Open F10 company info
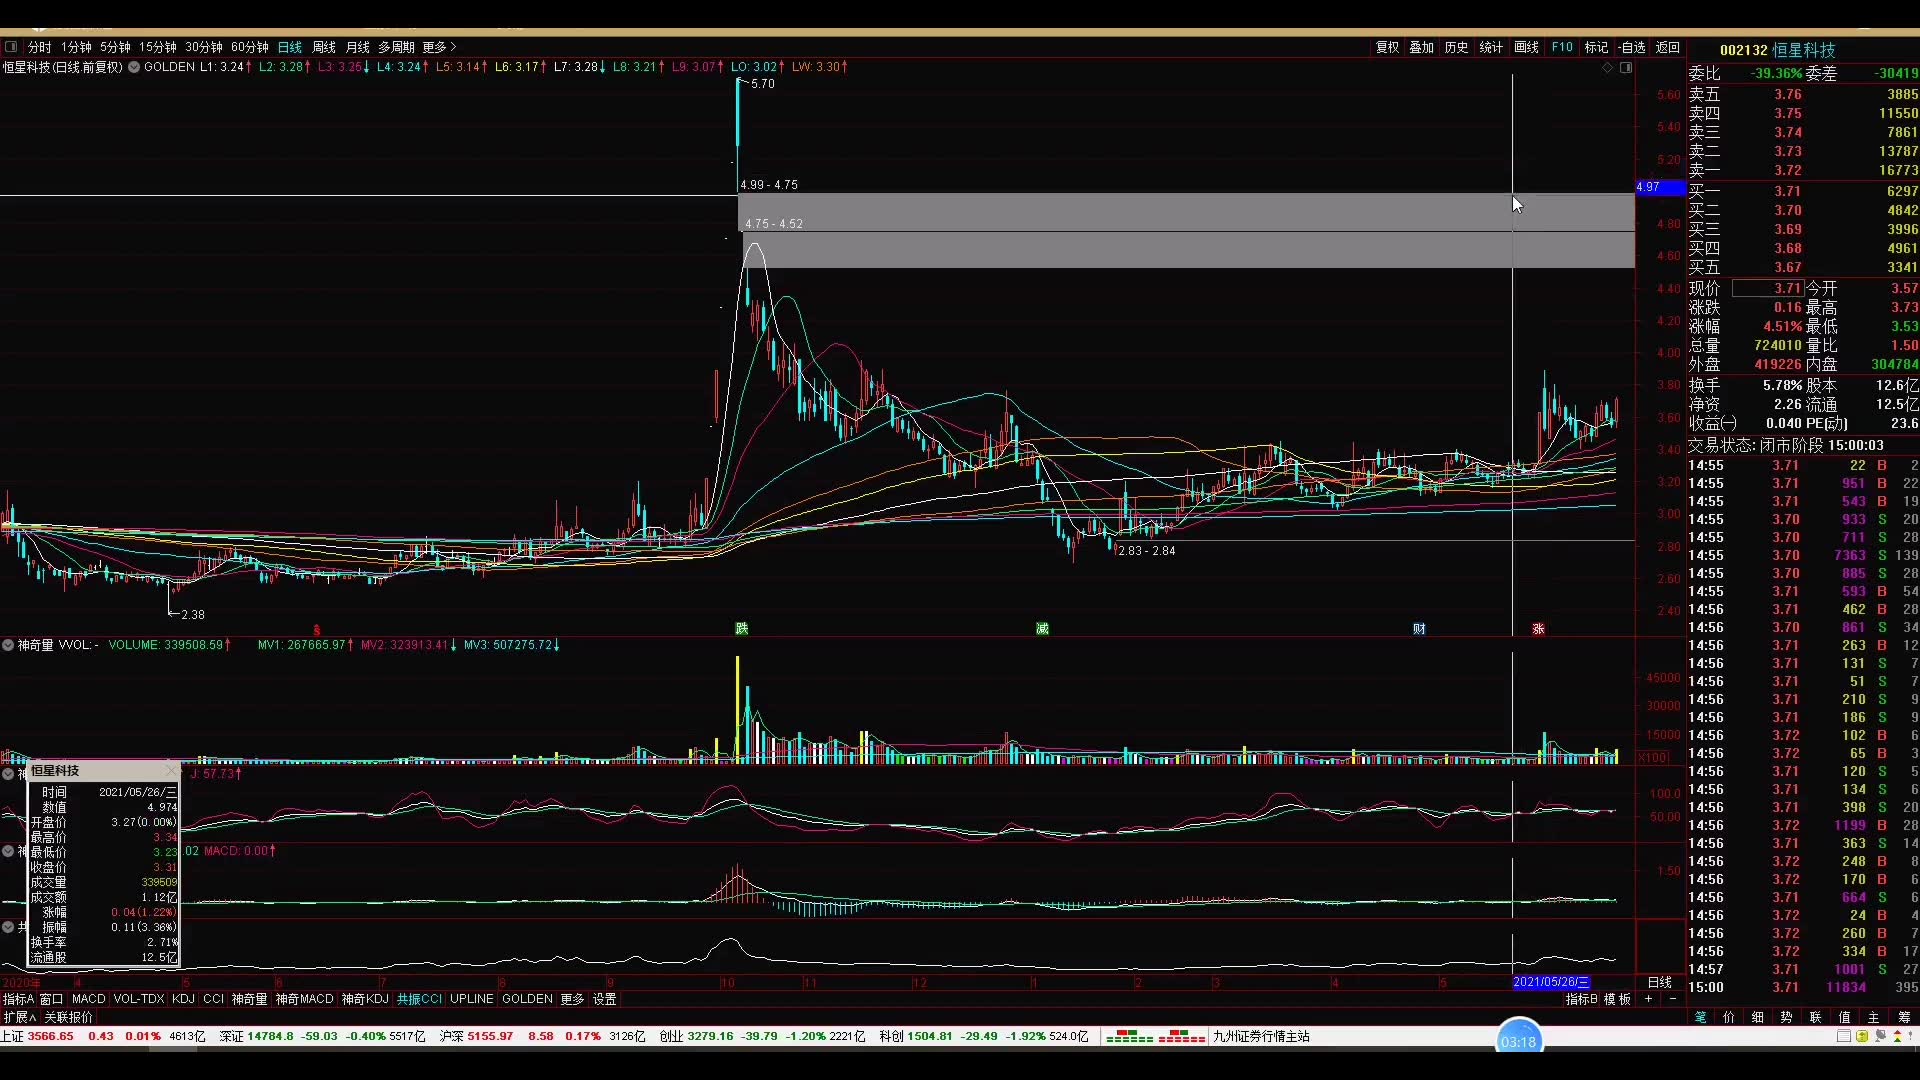This screenshot has width=1920, height=1080. (1562, 47)
